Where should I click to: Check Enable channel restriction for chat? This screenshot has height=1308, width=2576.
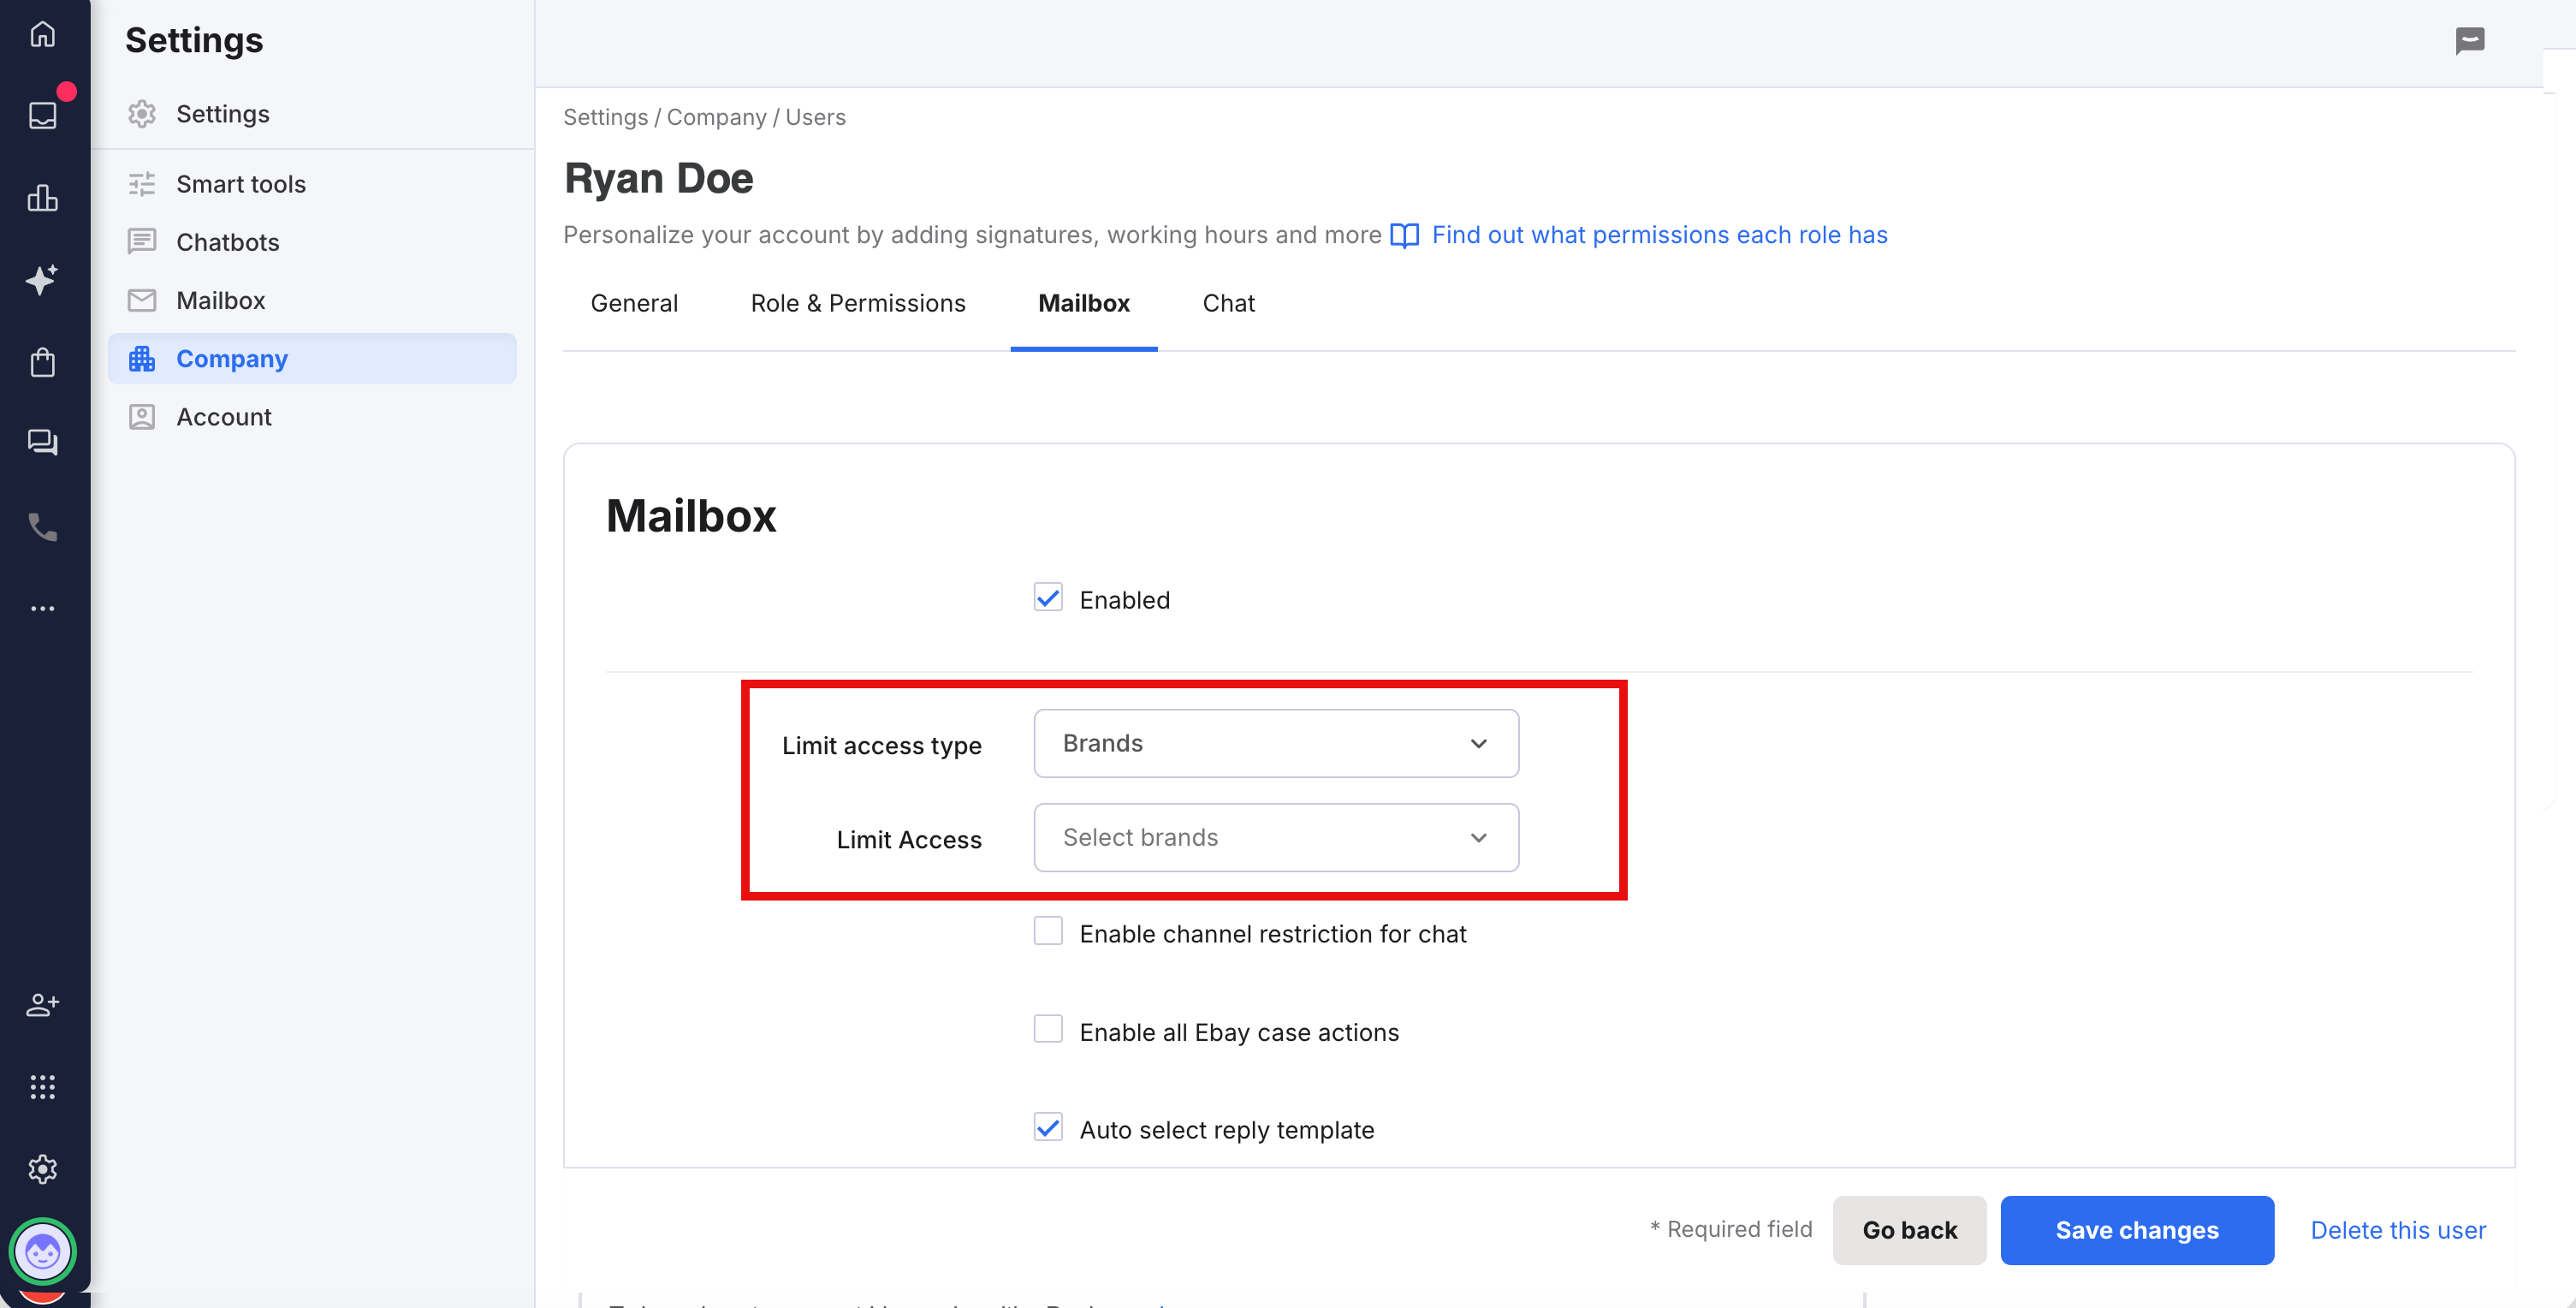pos(1047,931)
